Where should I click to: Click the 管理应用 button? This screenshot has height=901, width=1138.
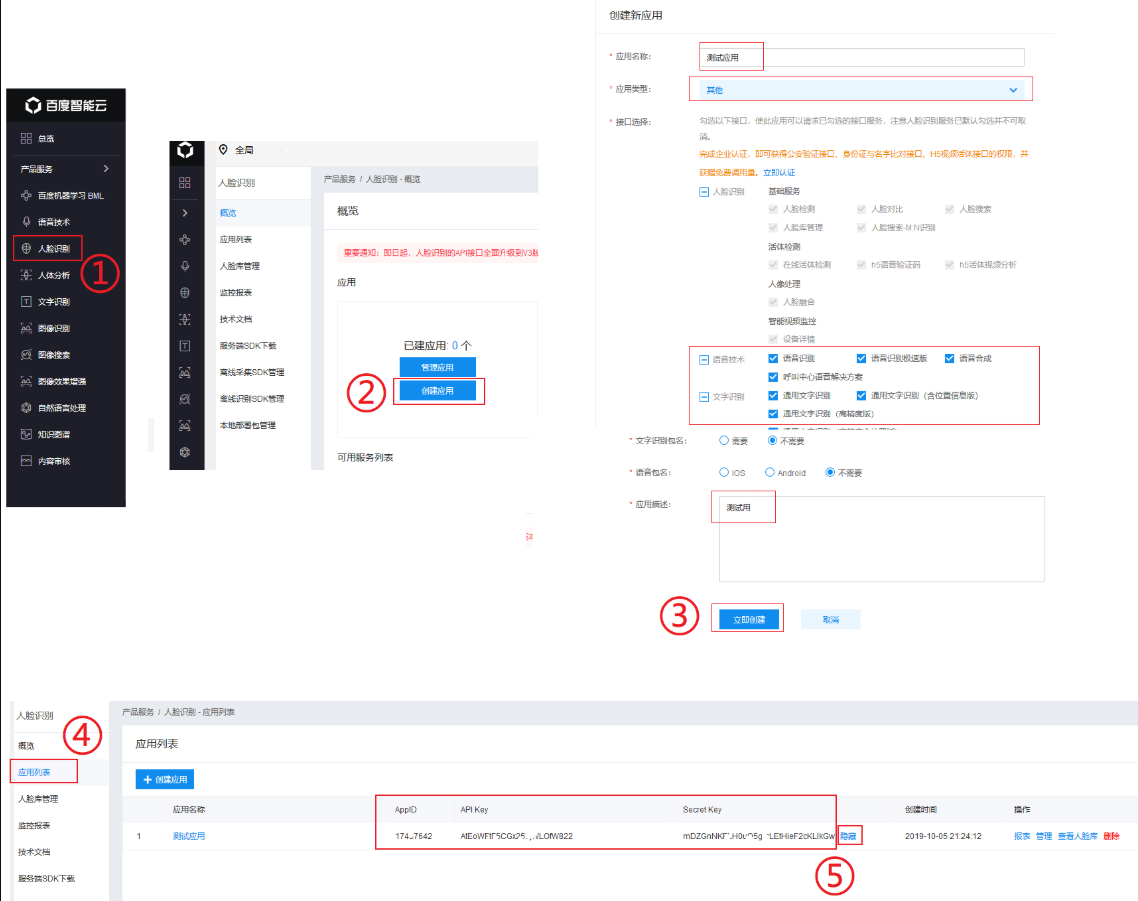tap(438, 367)
